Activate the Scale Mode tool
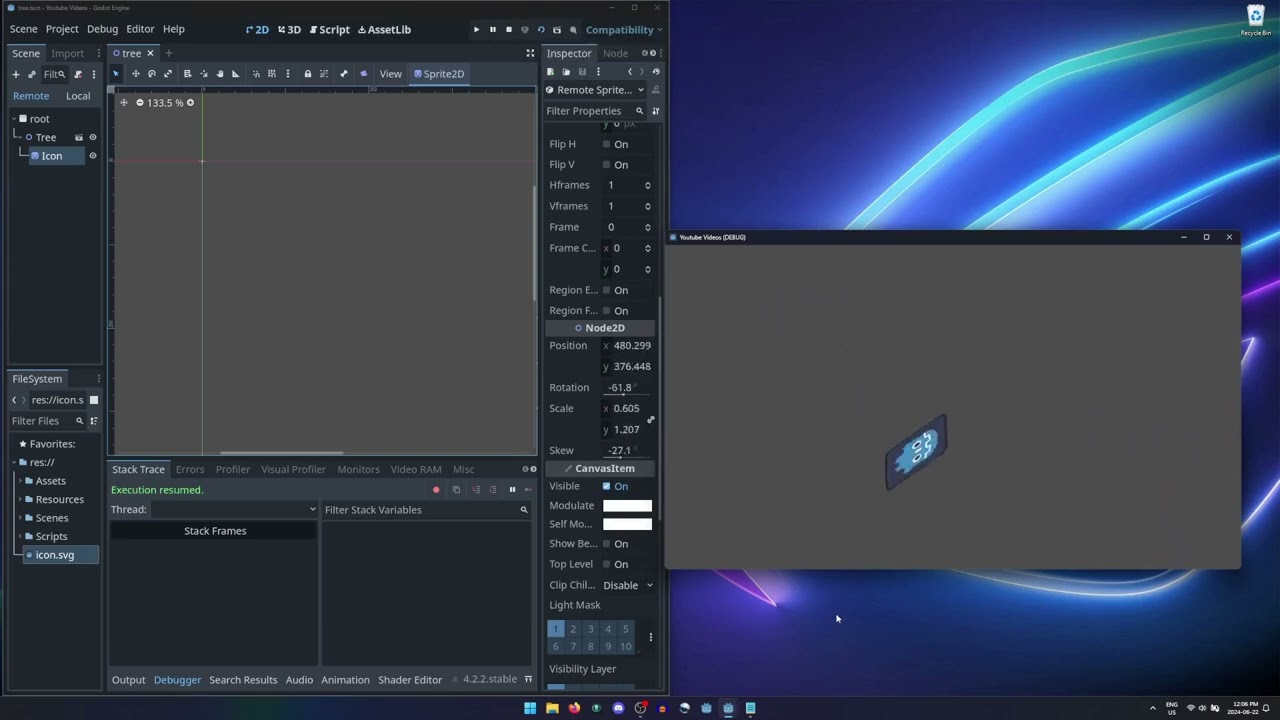 click(x=168, y=74)
